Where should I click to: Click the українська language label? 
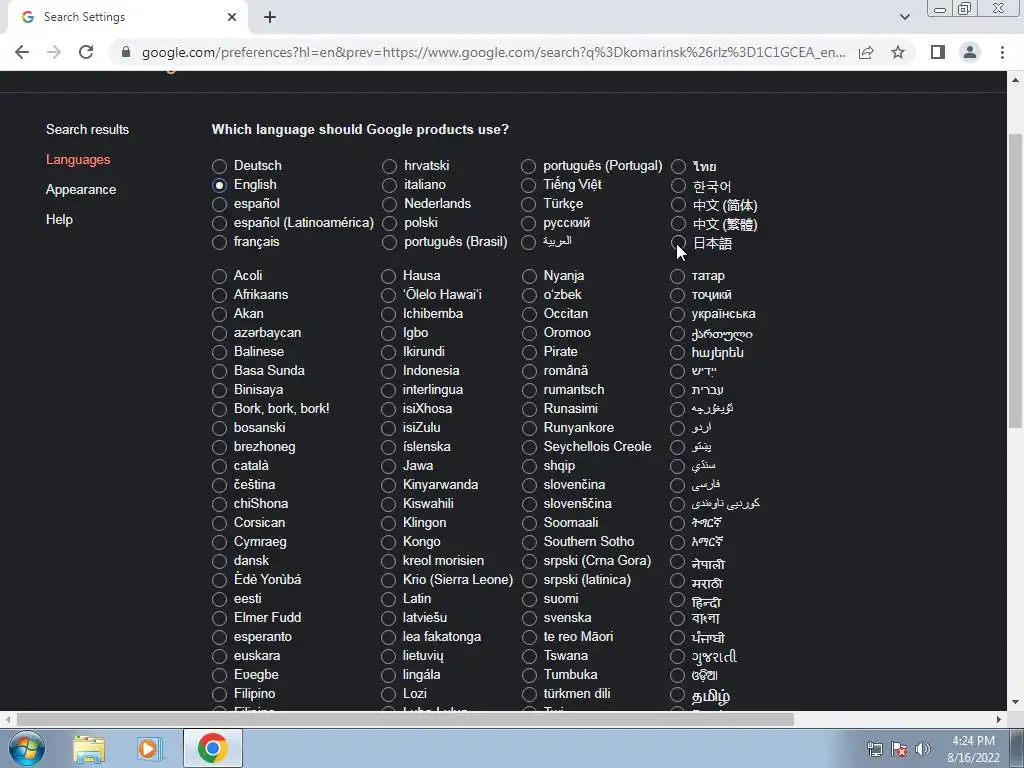point(724,313)
